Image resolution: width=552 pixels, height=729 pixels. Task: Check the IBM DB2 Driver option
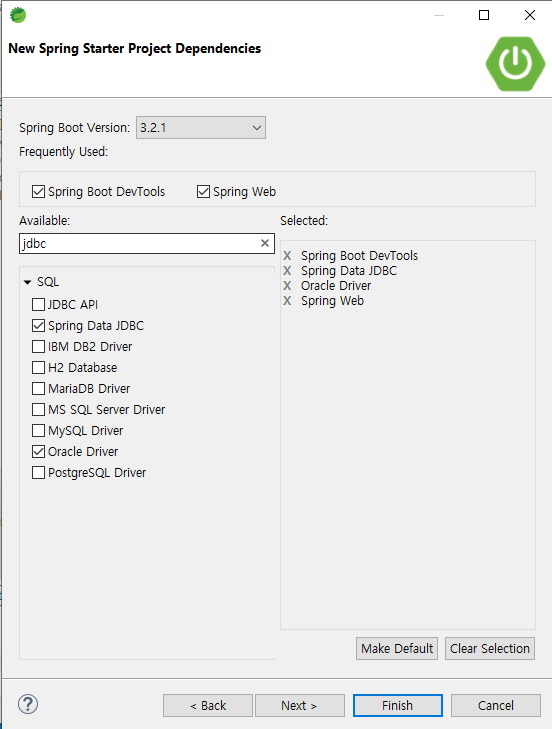point(38,346)
